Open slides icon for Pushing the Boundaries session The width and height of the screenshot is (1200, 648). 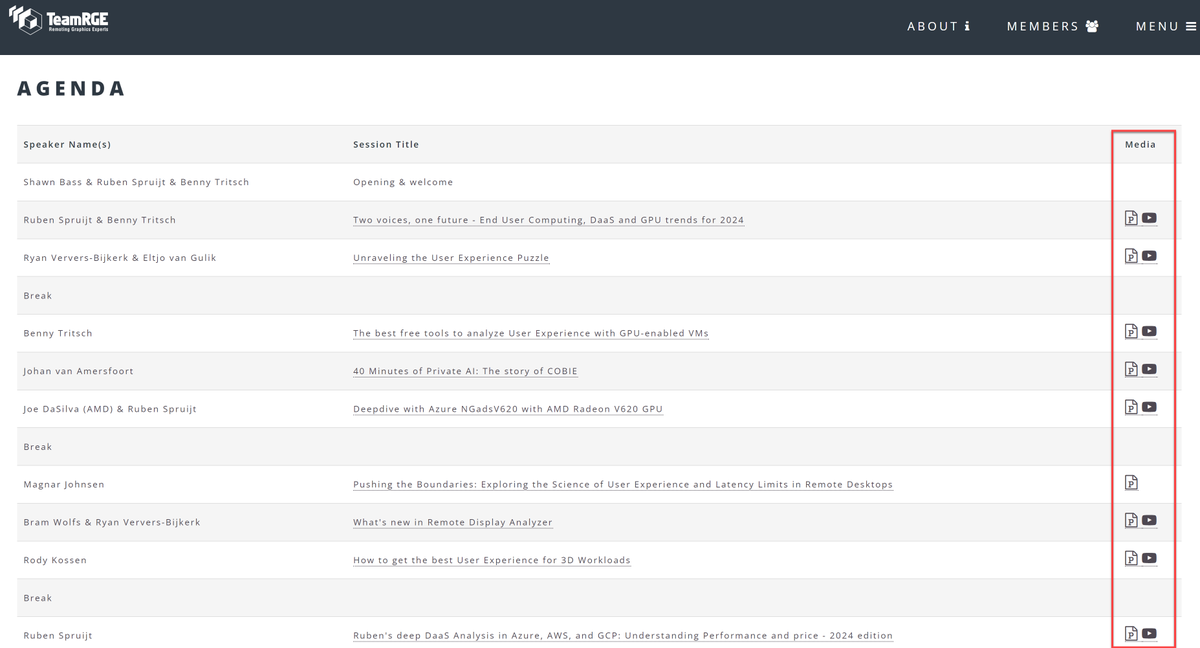pos(1131,483)
